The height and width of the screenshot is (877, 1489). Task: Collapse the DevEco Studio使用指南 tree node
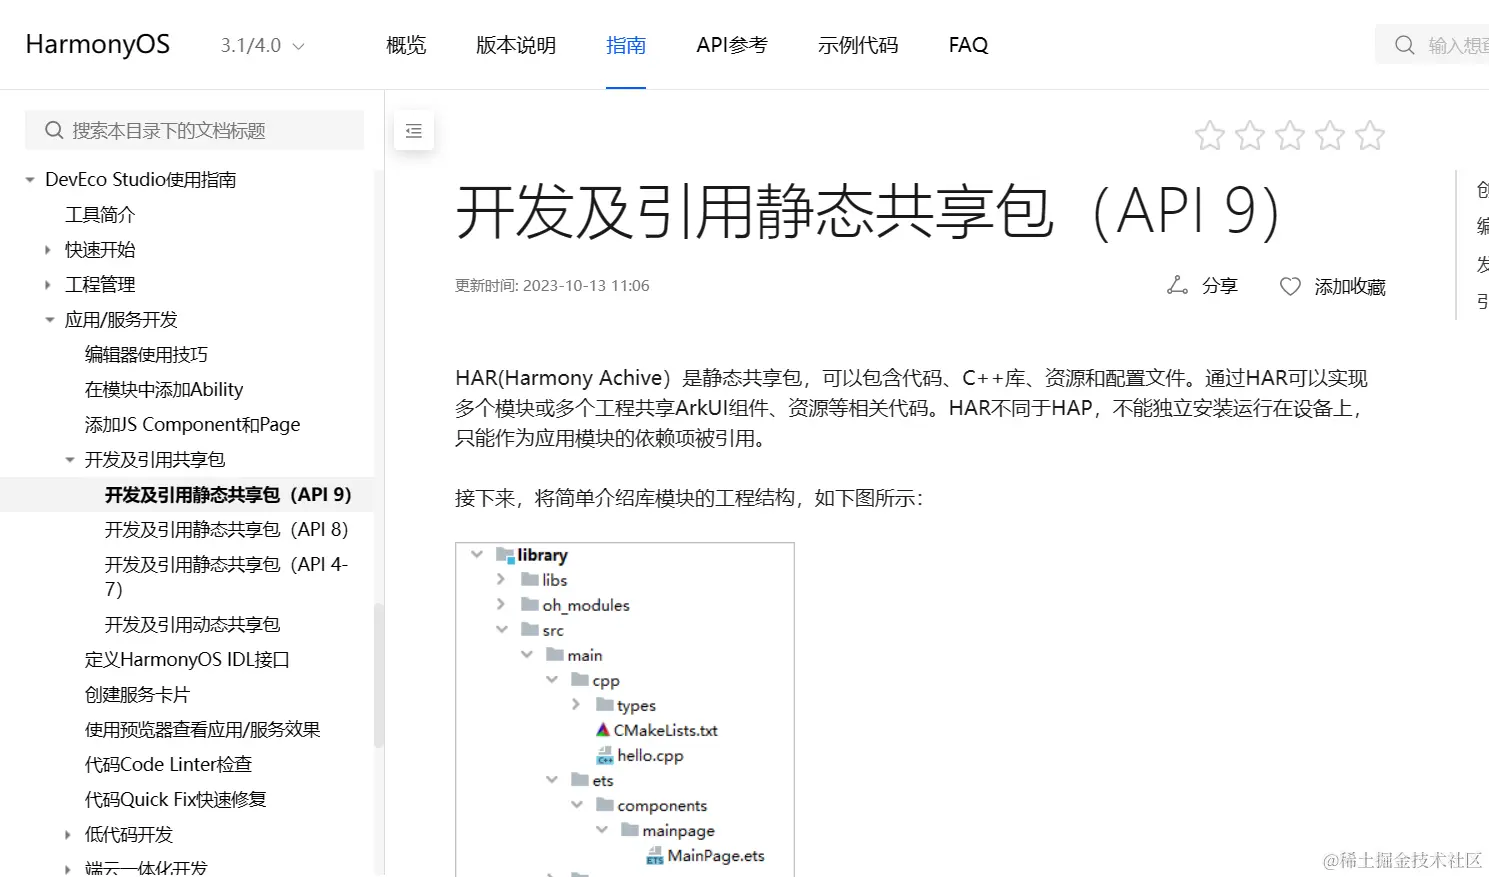pyautogui.click(x=30, y=180)
